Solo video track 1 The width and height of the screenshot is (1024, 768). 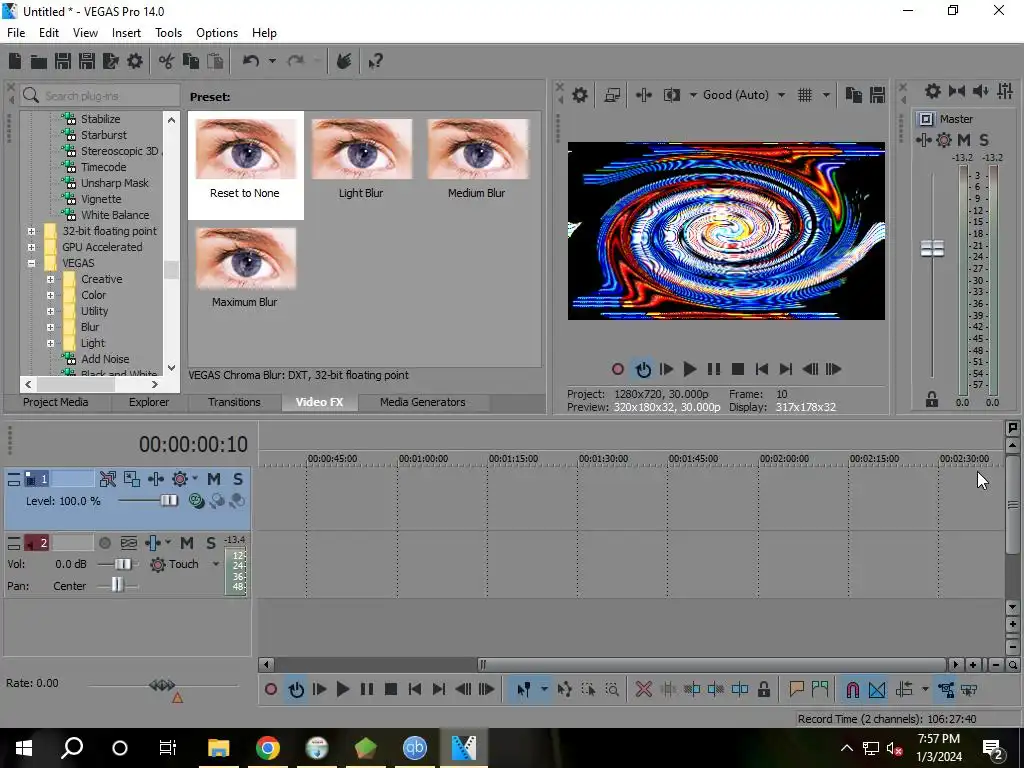click(x=238, y=479)
